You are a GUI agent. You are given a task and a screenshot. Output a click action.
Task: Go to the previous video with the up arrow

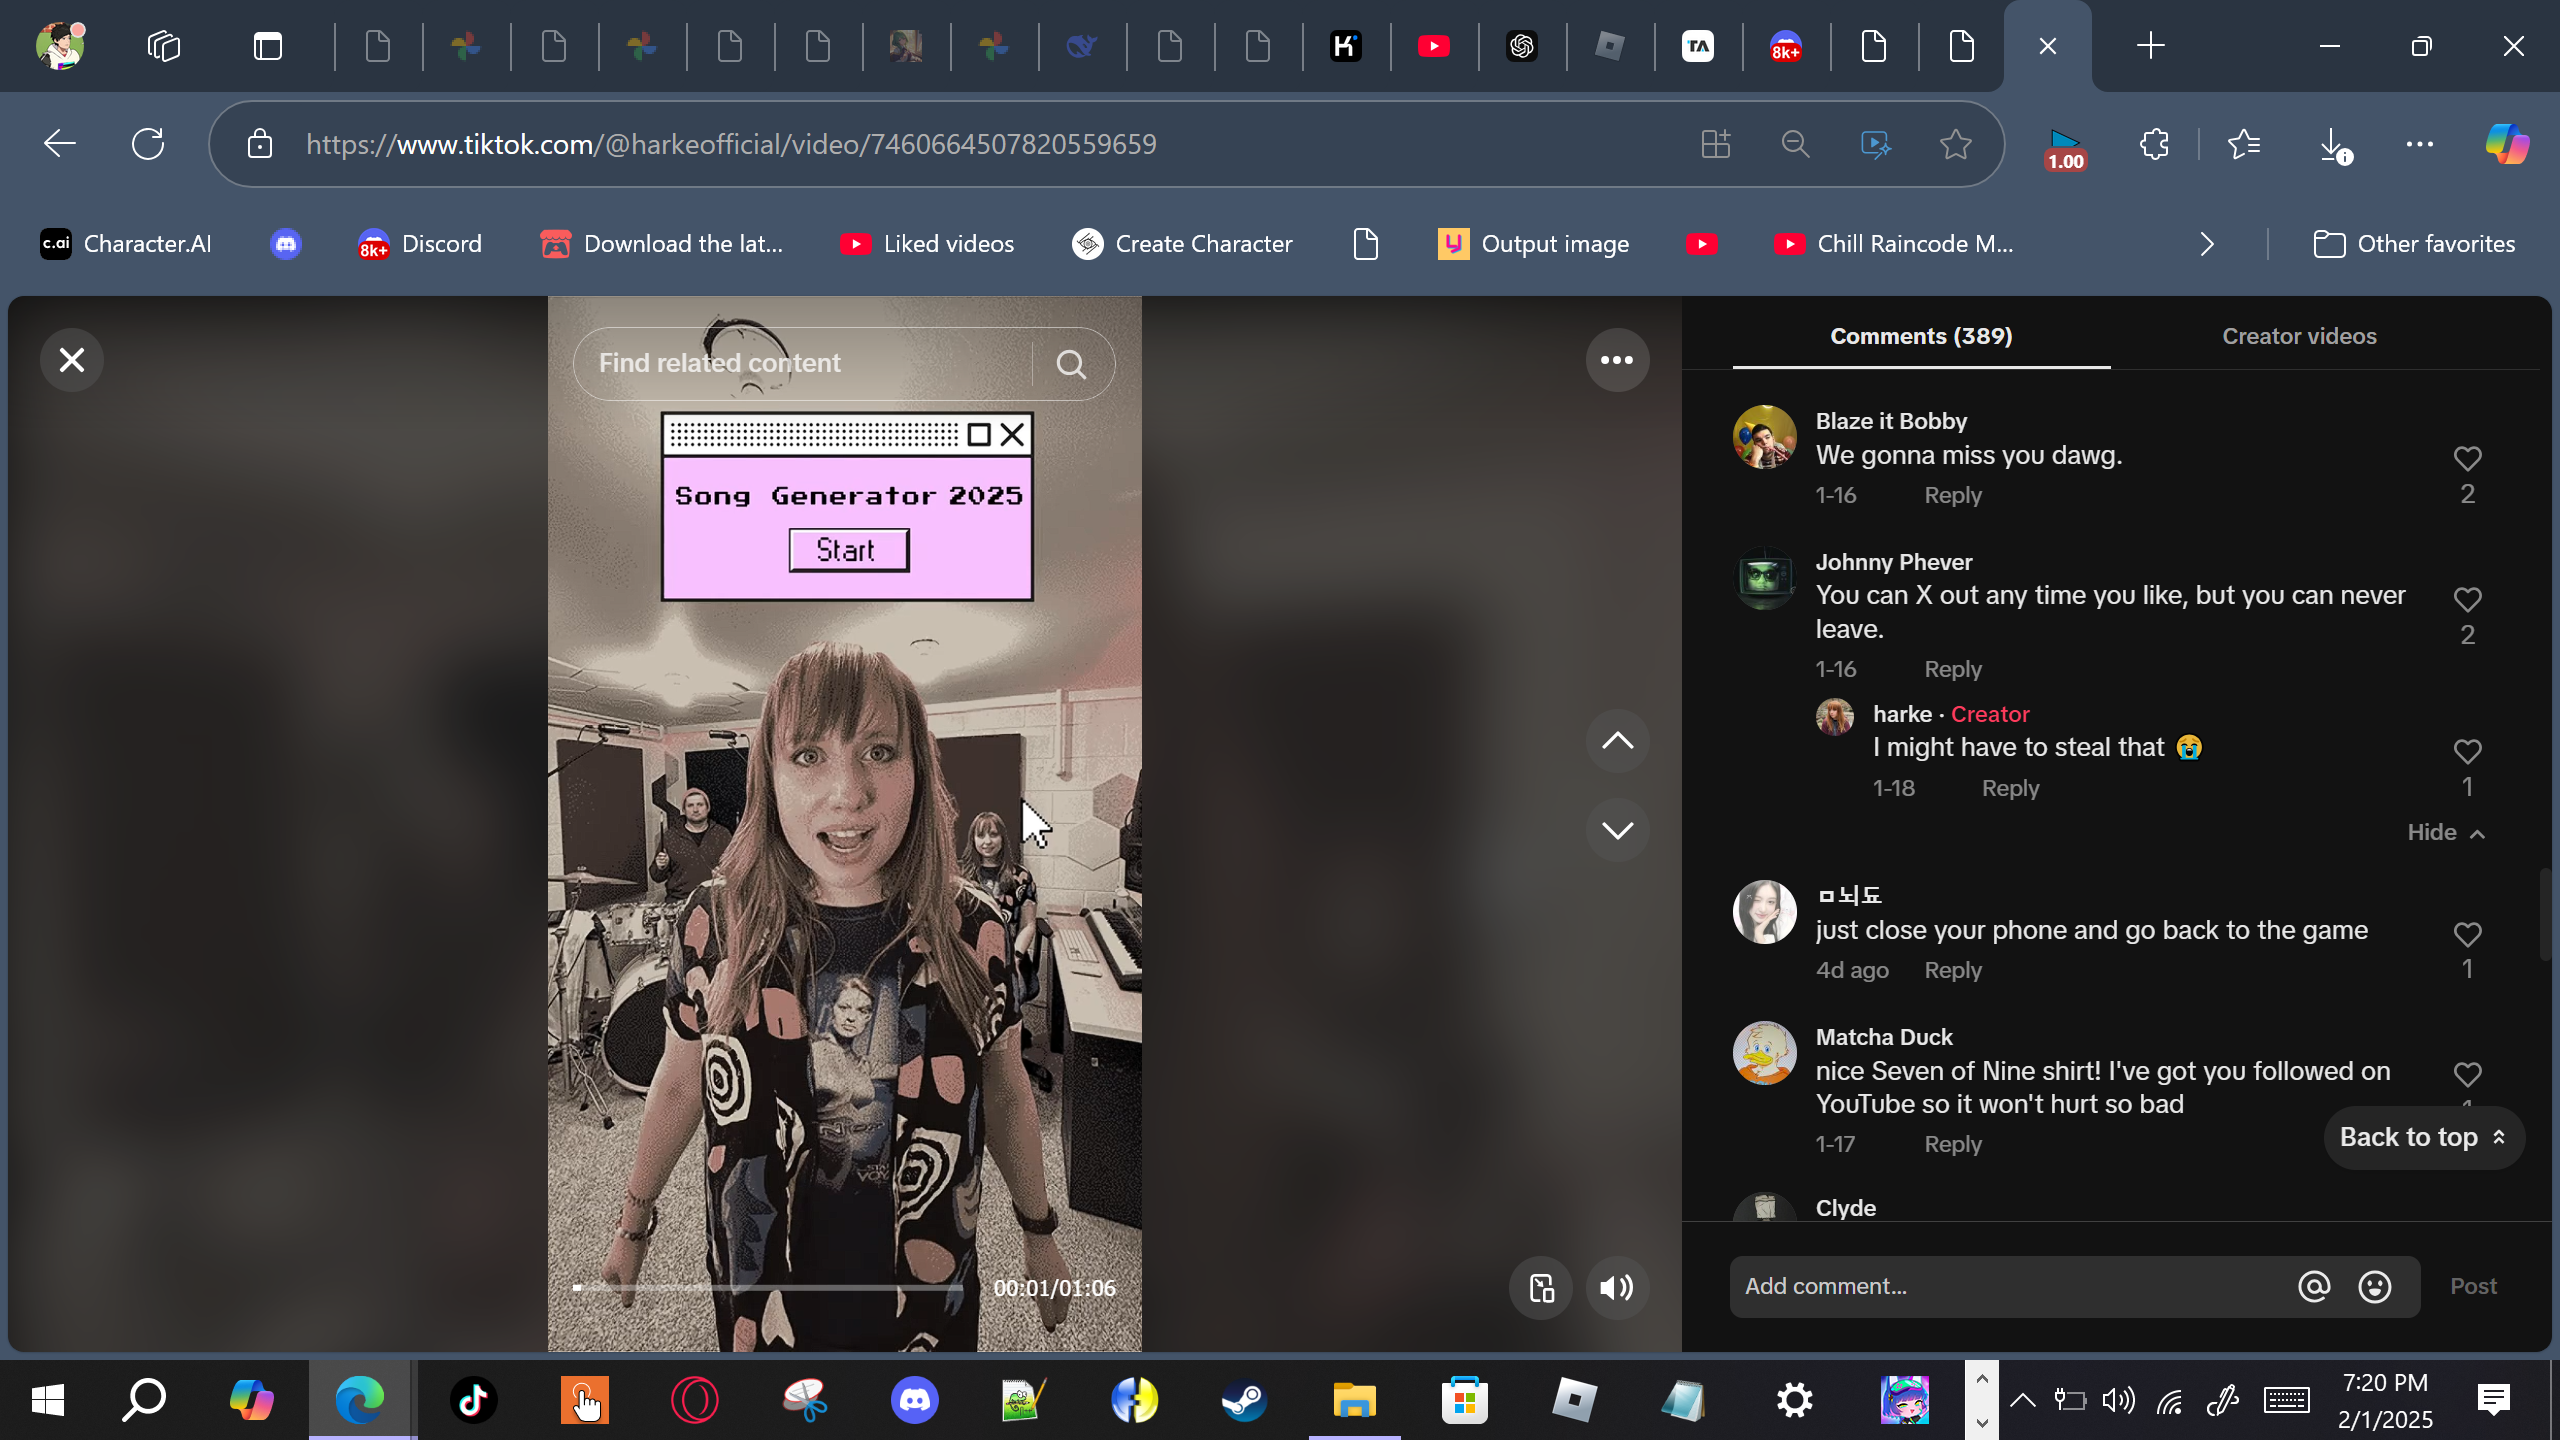point(1616,741)
